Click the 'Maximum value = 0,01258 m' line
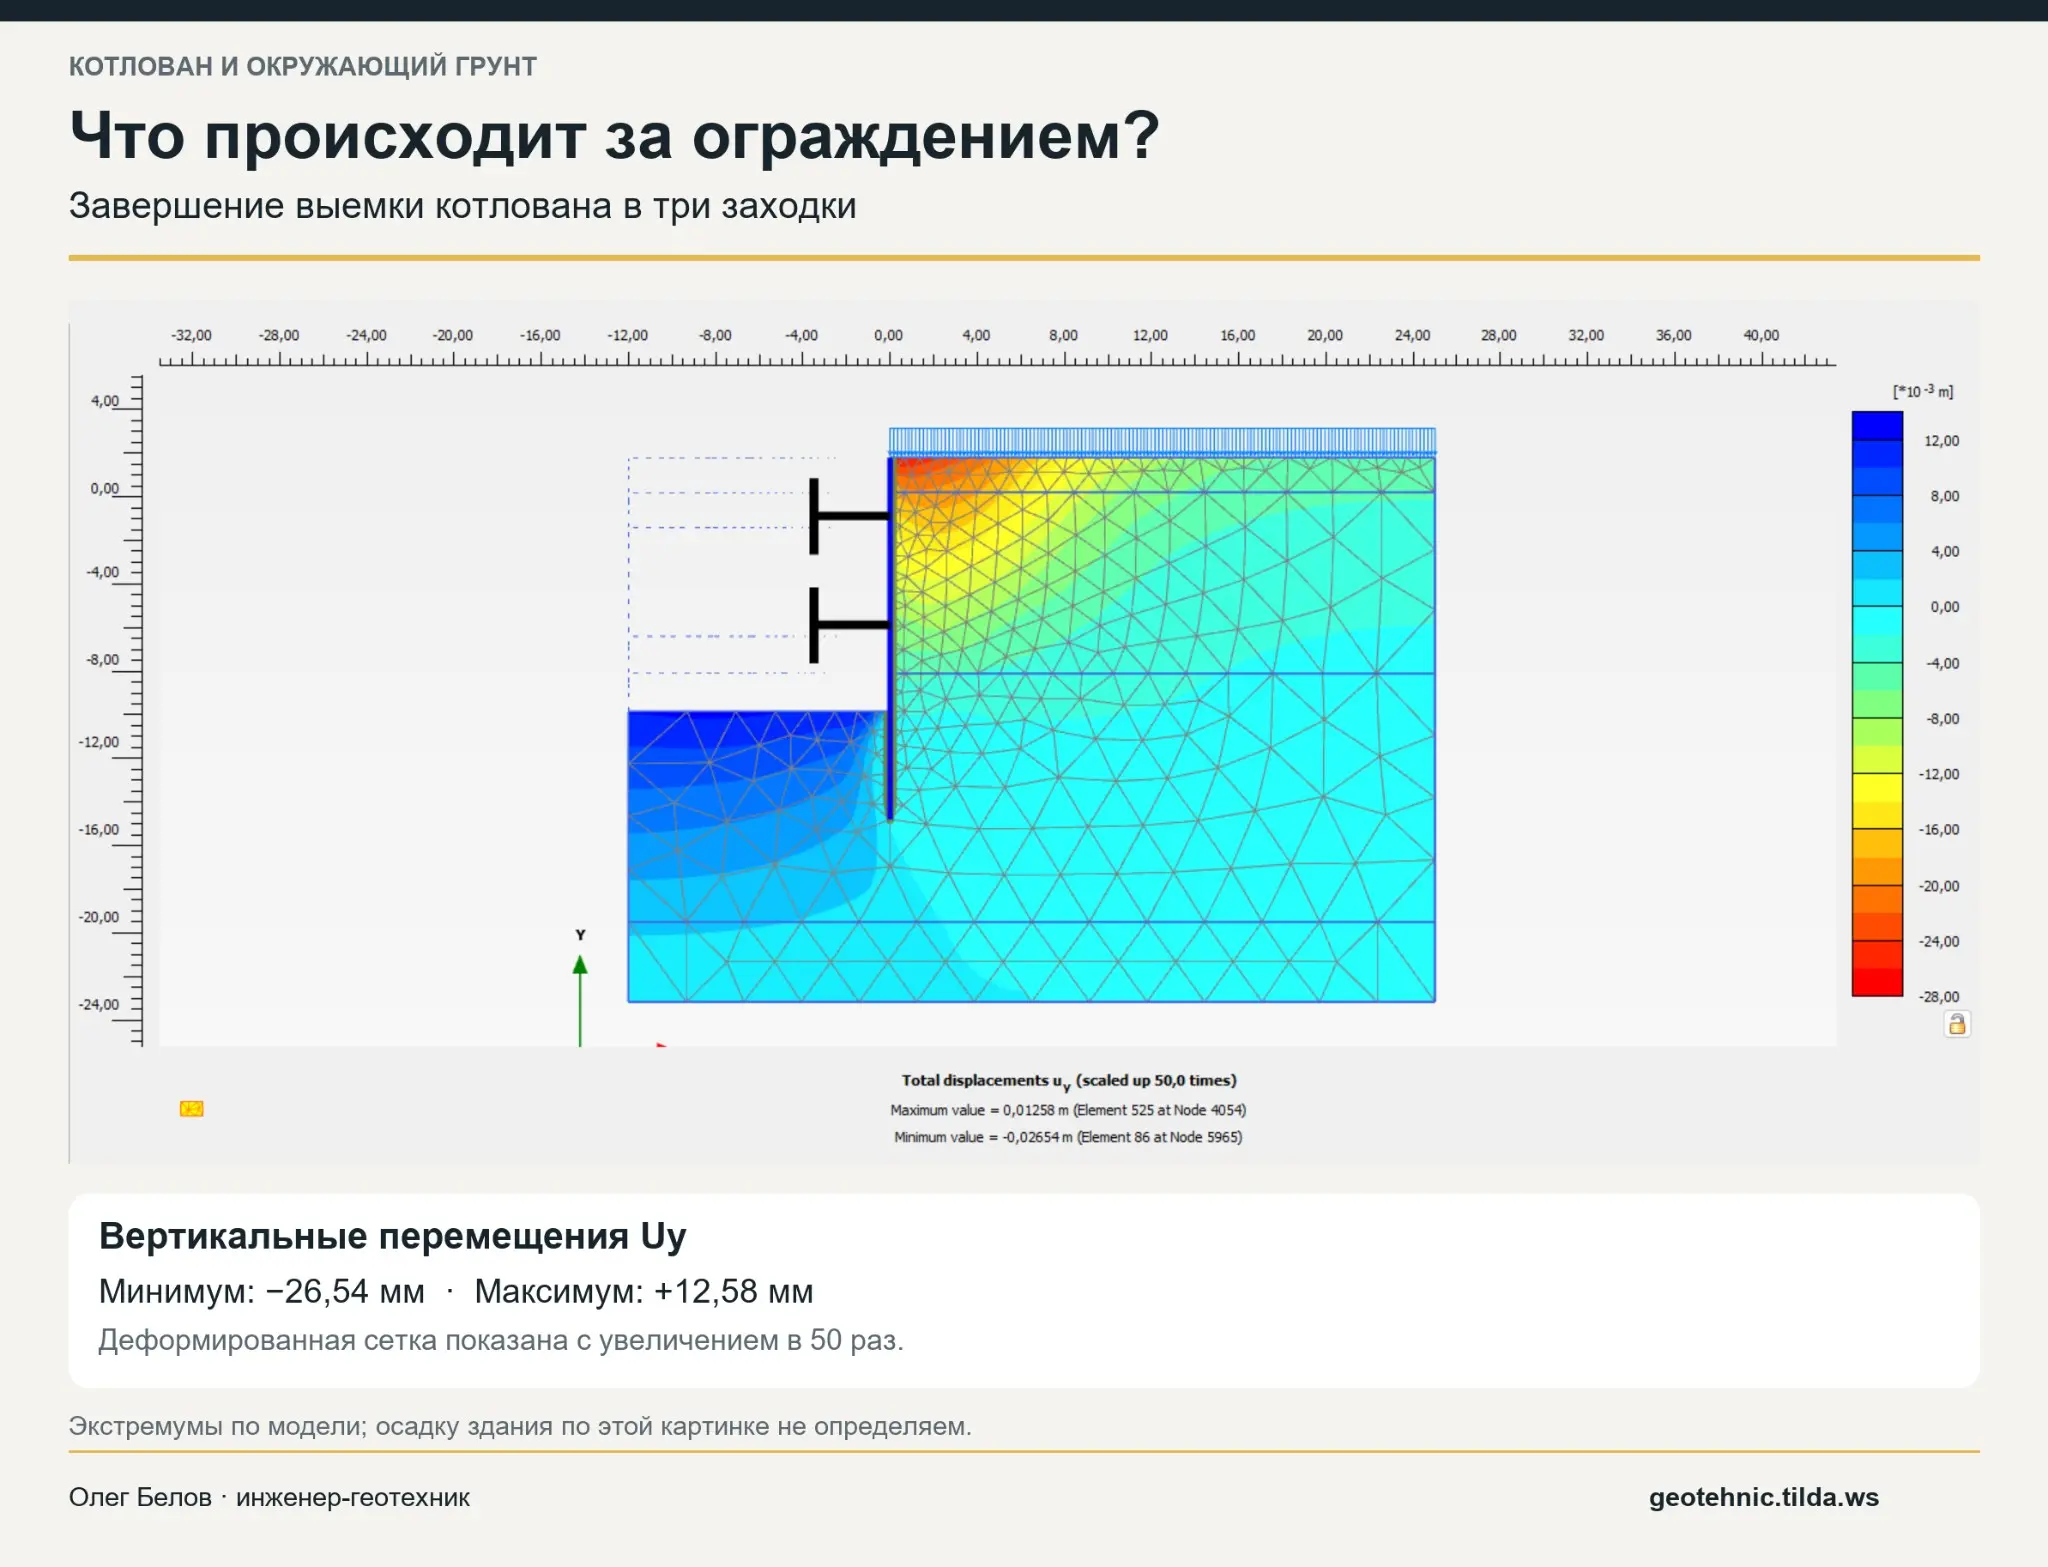2048x1567 pixels. pyautogui.click(x=1068, y=1110)
